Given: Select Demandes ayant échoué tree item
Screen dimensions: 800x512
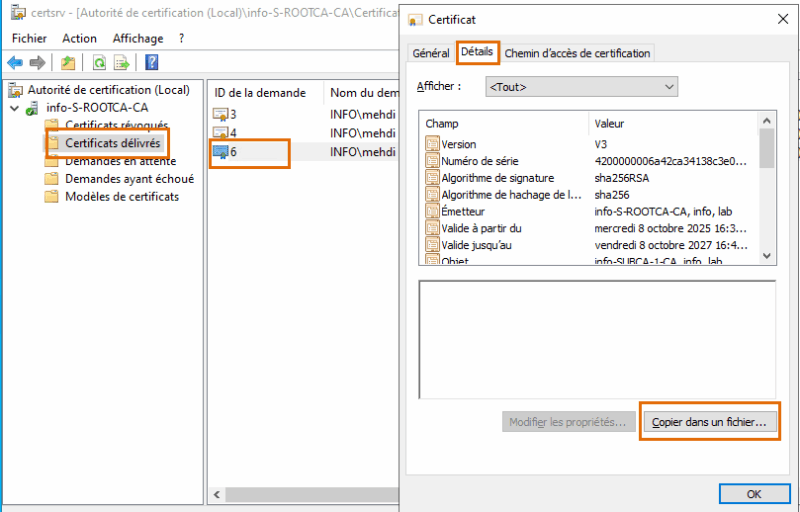Looking at the screenshot, I should tap(130, 179).
